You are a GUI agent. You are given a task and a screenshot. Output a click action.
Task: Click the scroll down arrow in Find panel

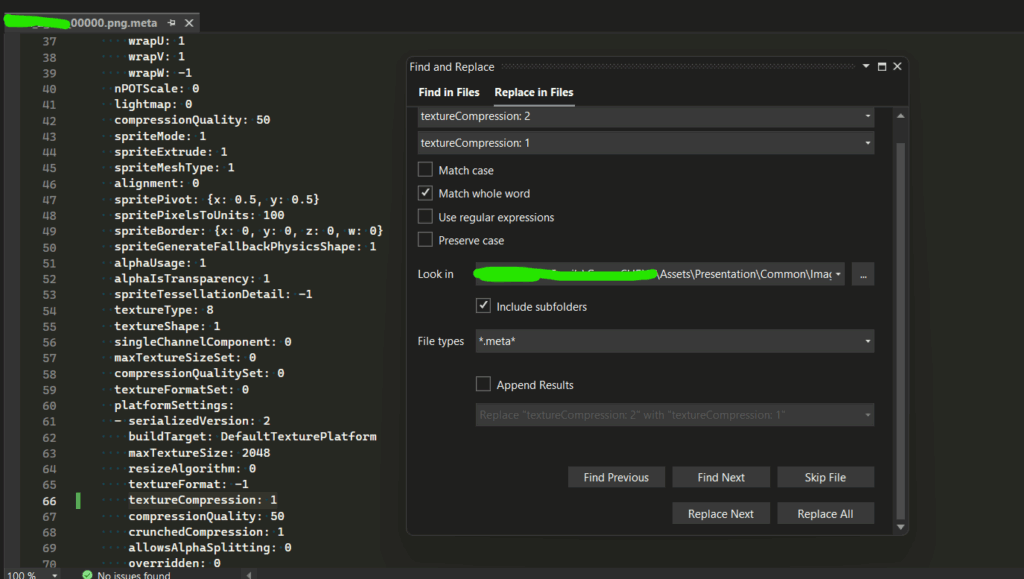point(901,527)
